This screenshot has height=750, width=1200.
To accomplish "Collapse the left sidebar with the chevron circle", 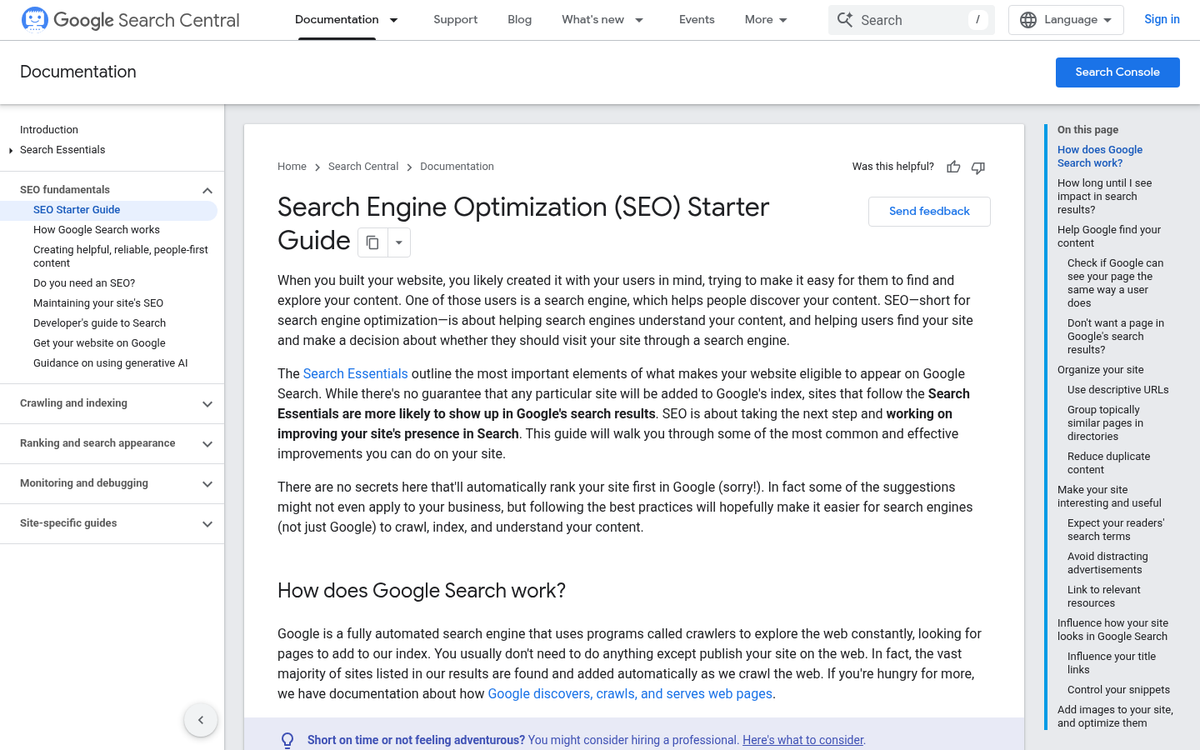I will pyautogui.click(x=200, y=720).
